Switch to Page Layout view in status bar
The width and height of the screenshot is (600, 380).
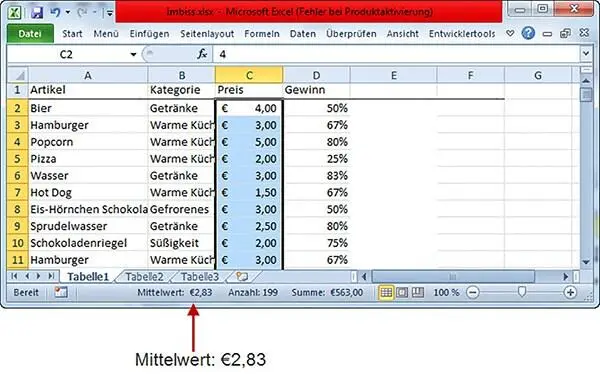[402, 293]
